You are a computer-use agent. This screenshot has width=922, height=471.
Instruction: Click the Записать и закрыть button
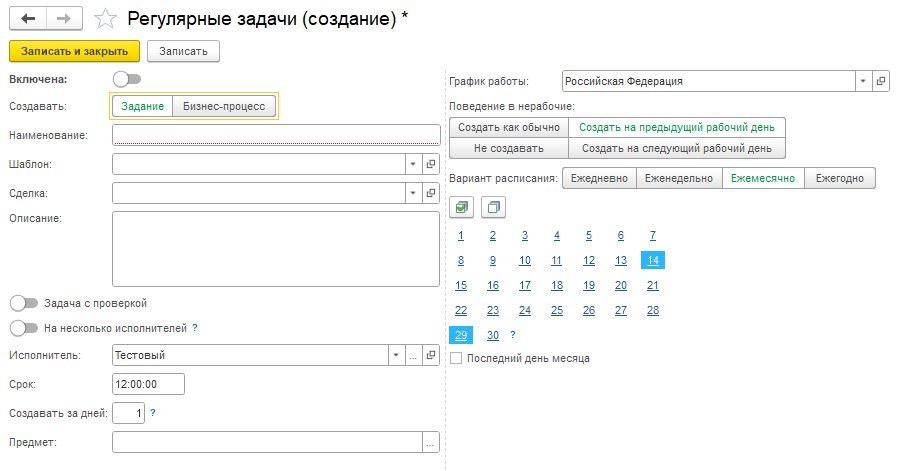tap(75, 51)
